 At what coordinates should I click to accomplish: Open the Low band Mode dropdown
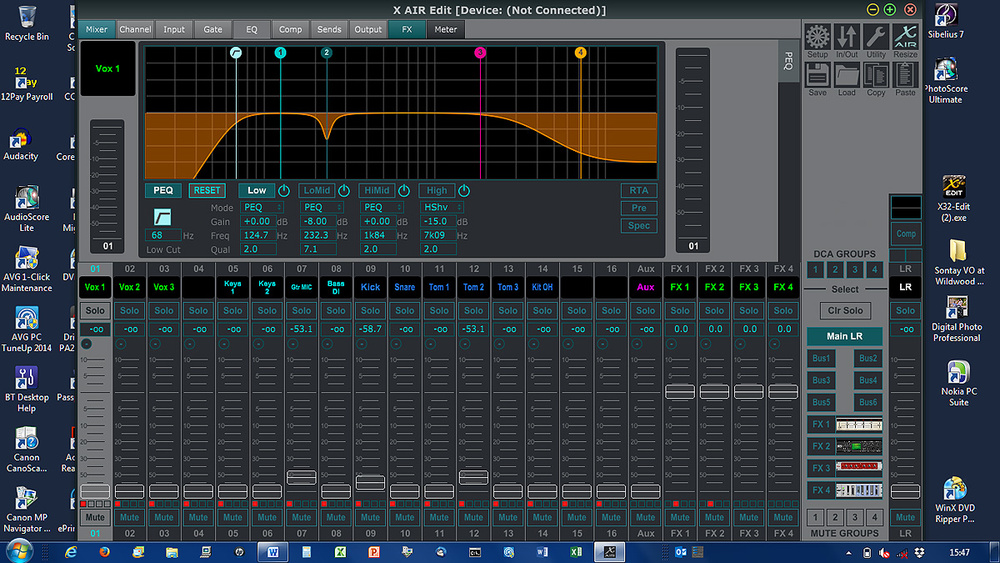[x=261, y=207]
